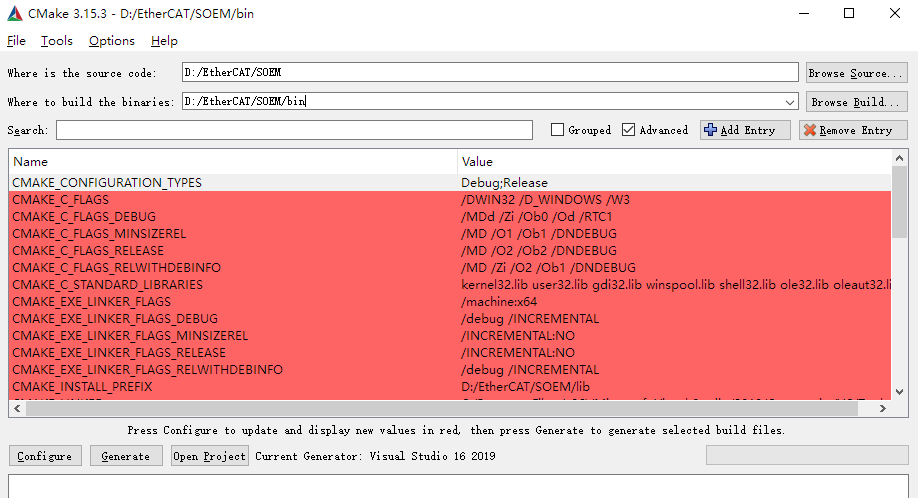Viewport: 918px width, 498px height.
Task: Click the /MDd /Zi /Ob0 /Od /RTC1 value
Action: (x=537, y=217)
